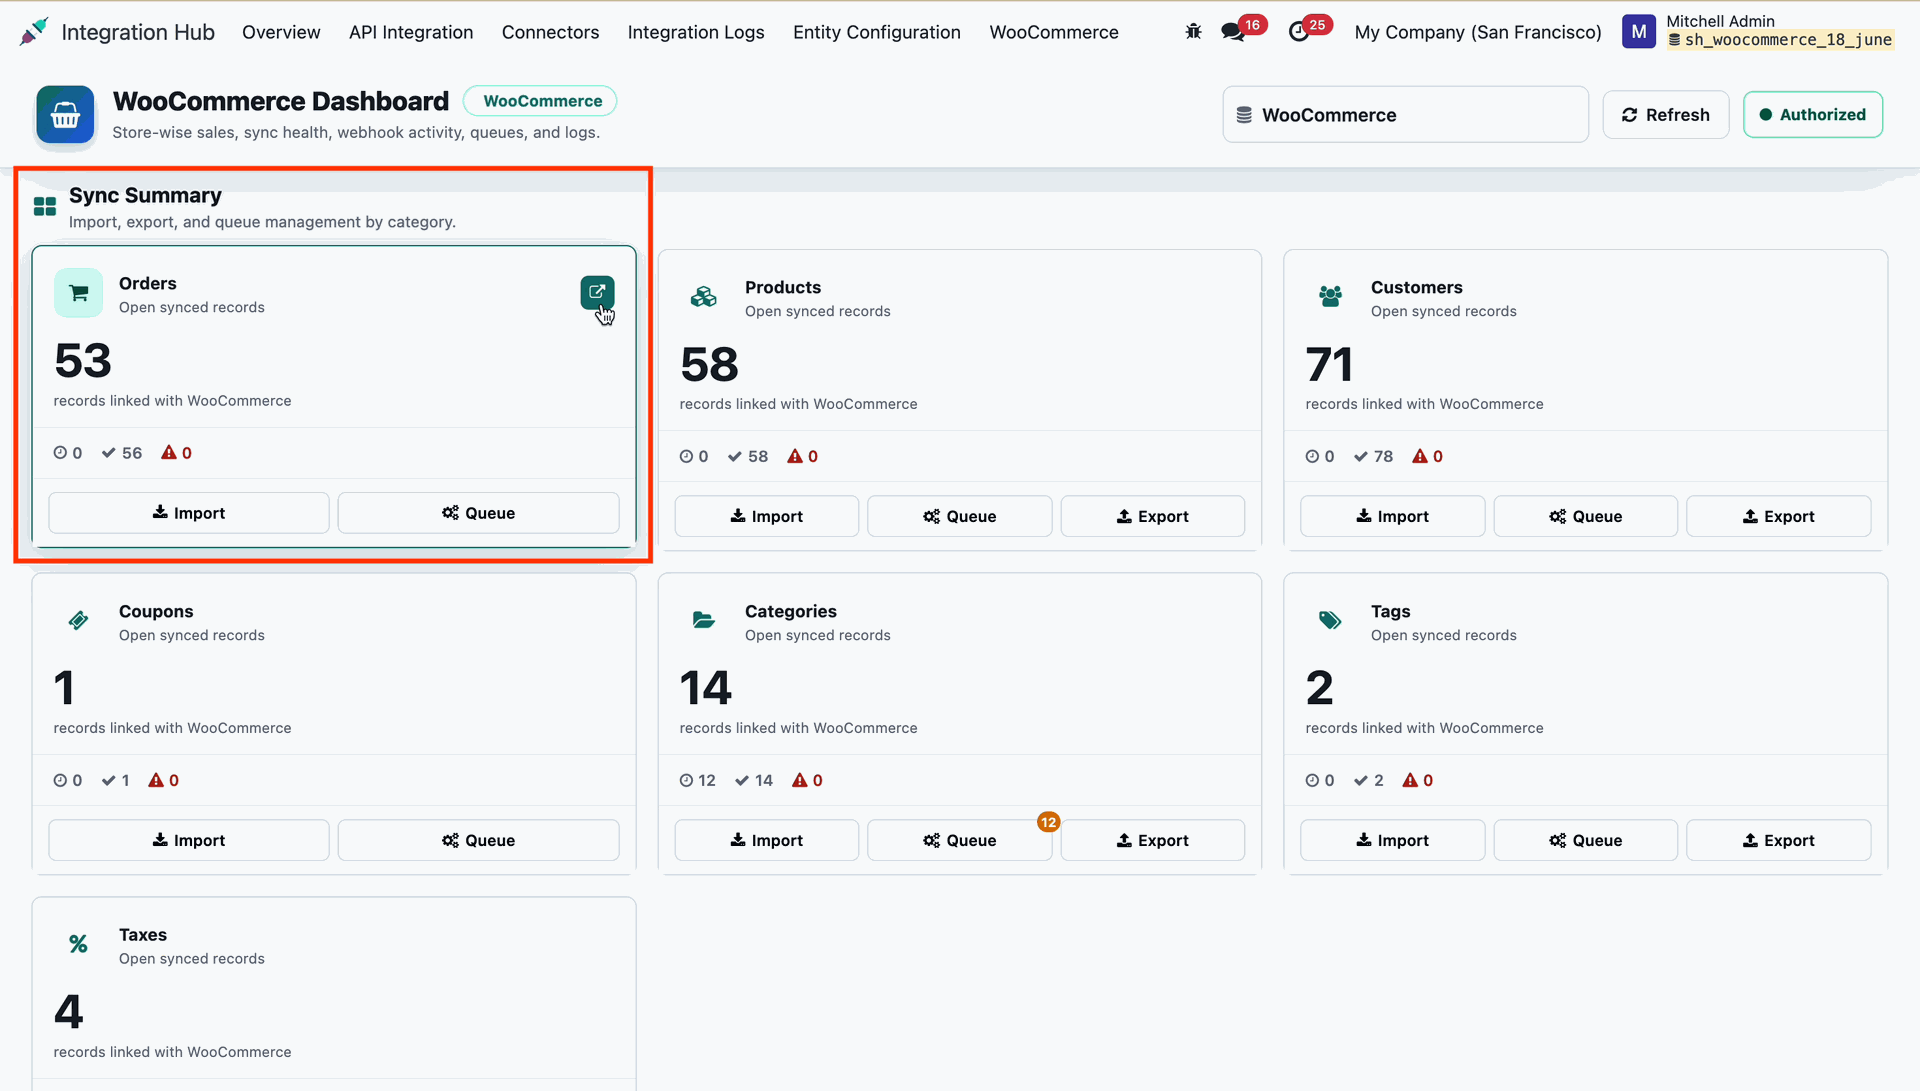1920x1091 pixels.
Task: Click the Categories queue badge showing 12
Action: click(1048, 822)
